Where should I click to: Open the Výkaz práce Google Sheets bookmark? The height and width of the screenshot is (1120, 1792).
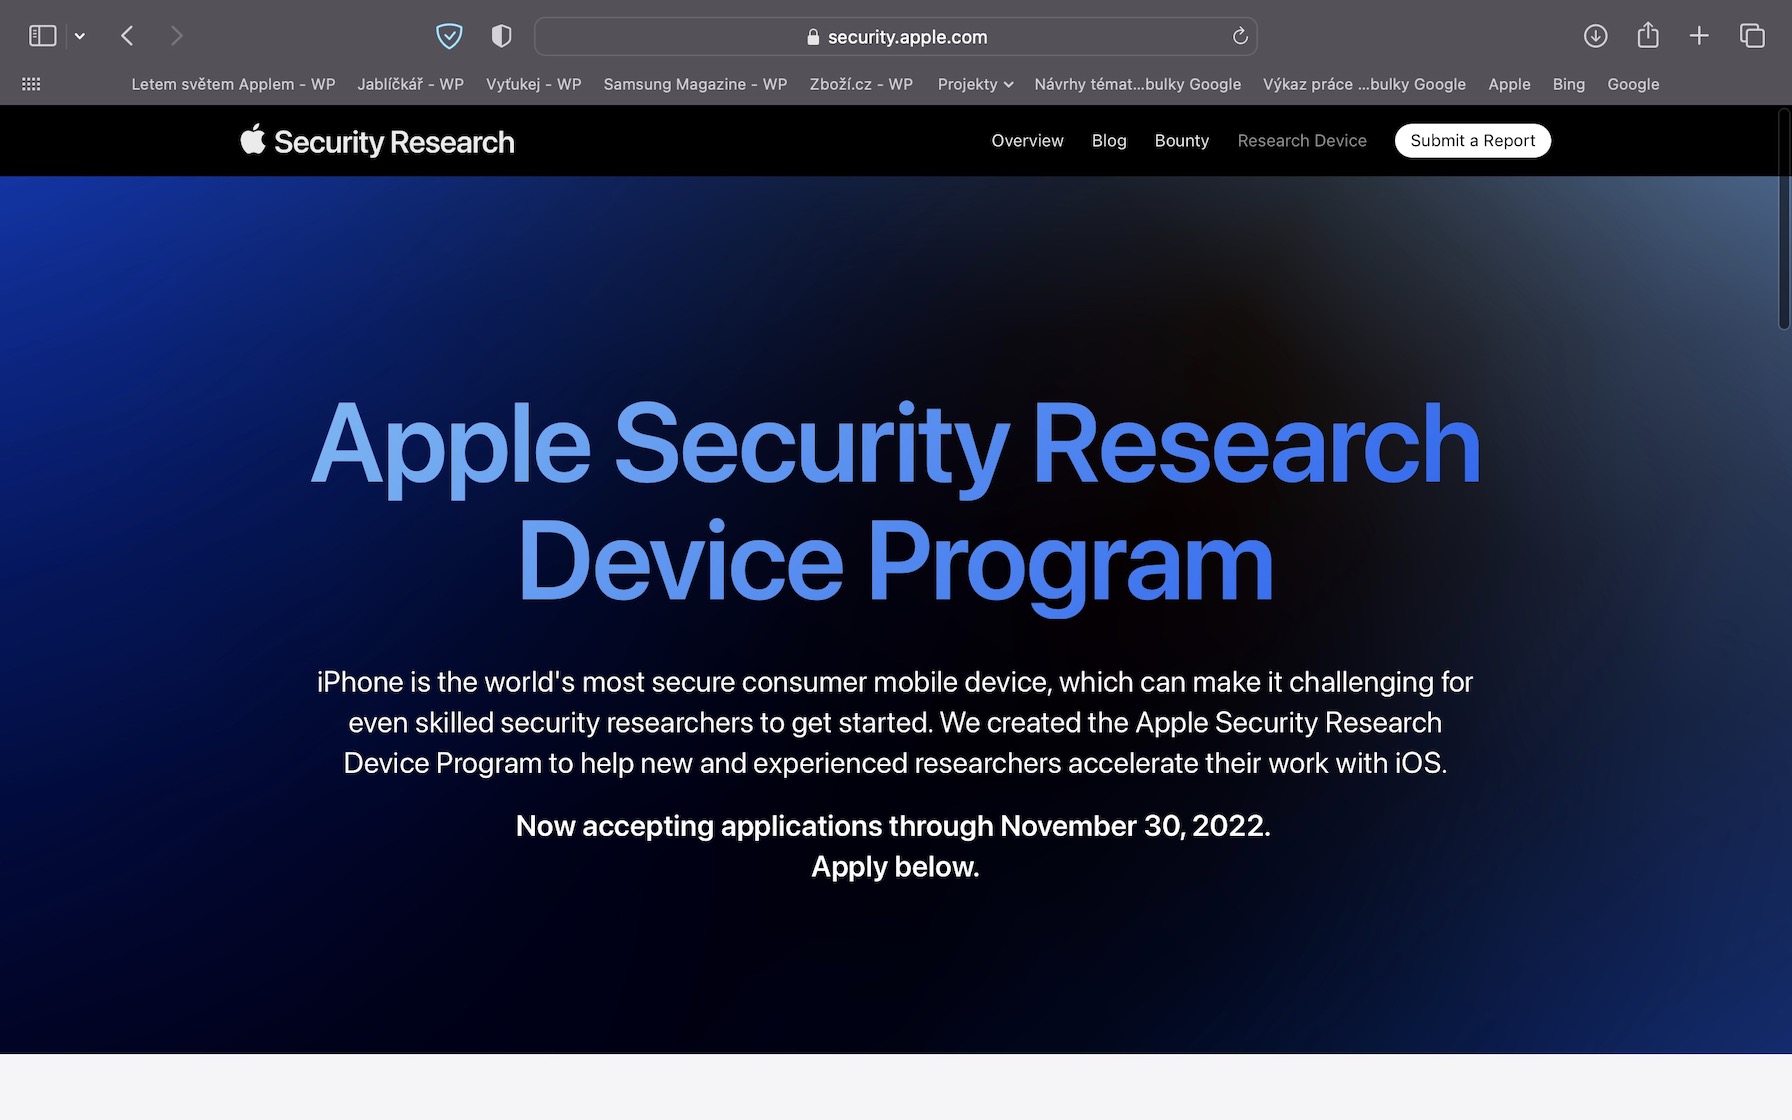tap(1364, 84)
